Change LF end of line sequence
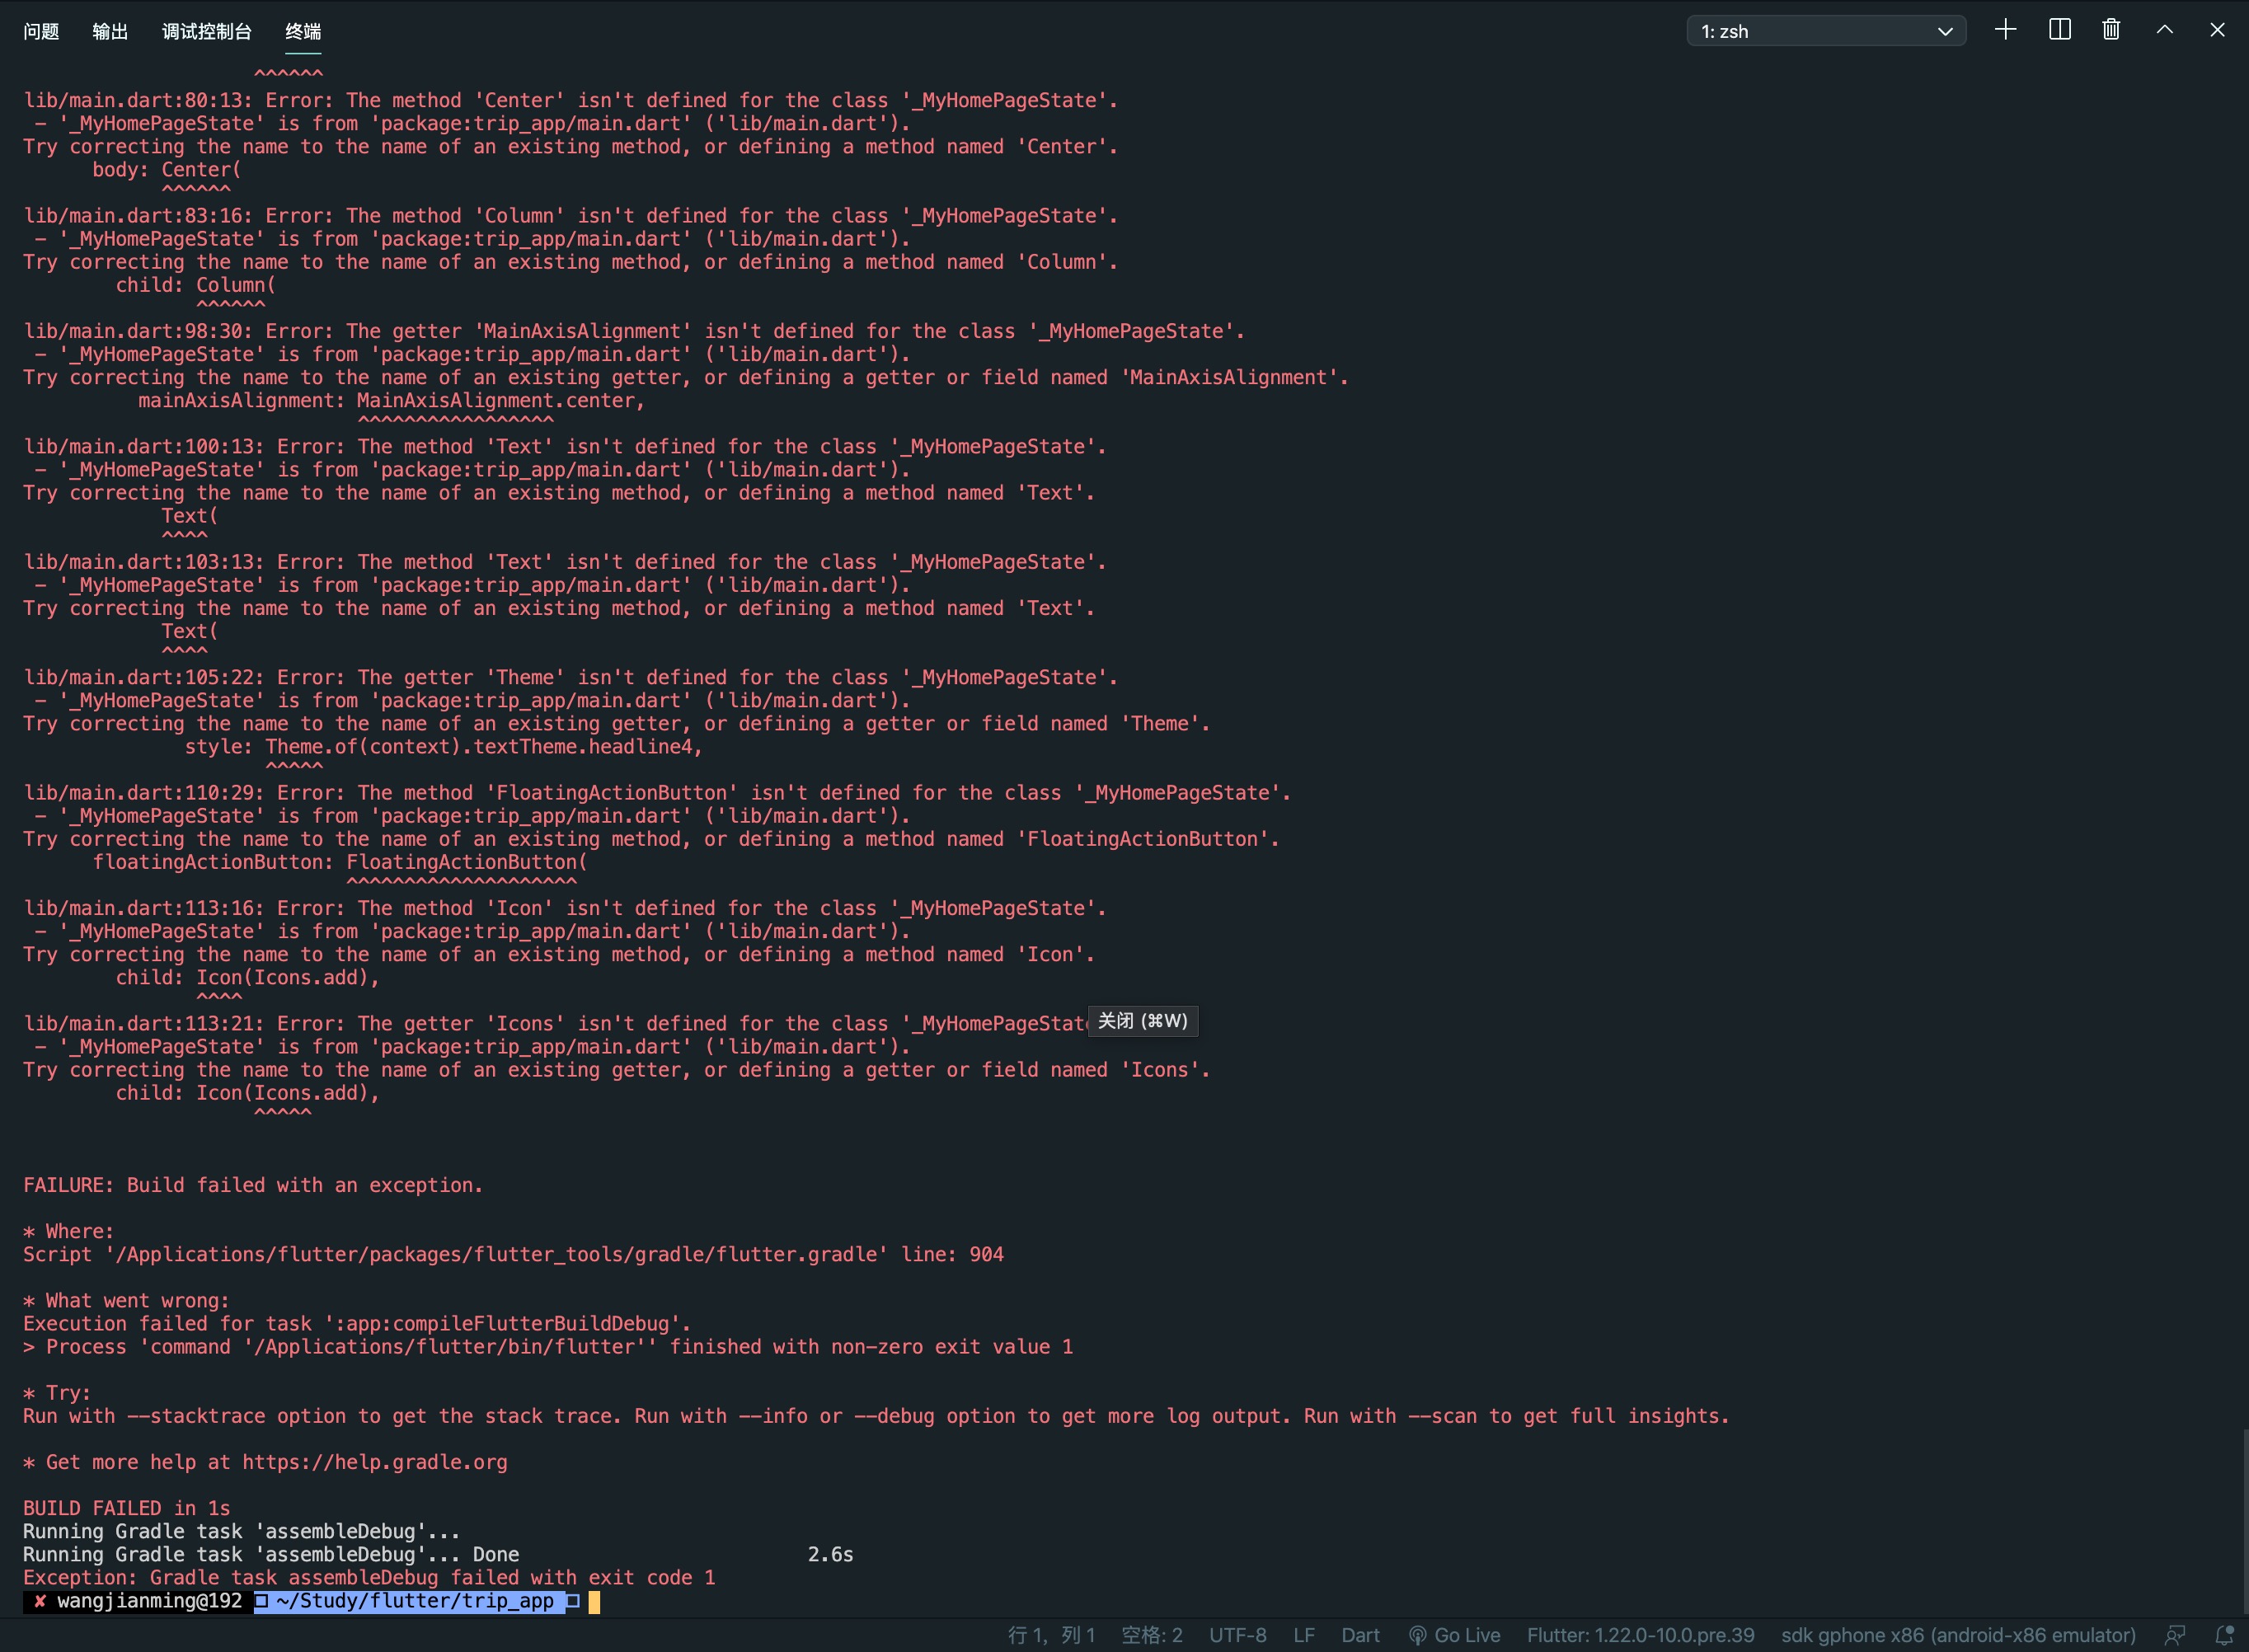 (x=1303, y=1635)
